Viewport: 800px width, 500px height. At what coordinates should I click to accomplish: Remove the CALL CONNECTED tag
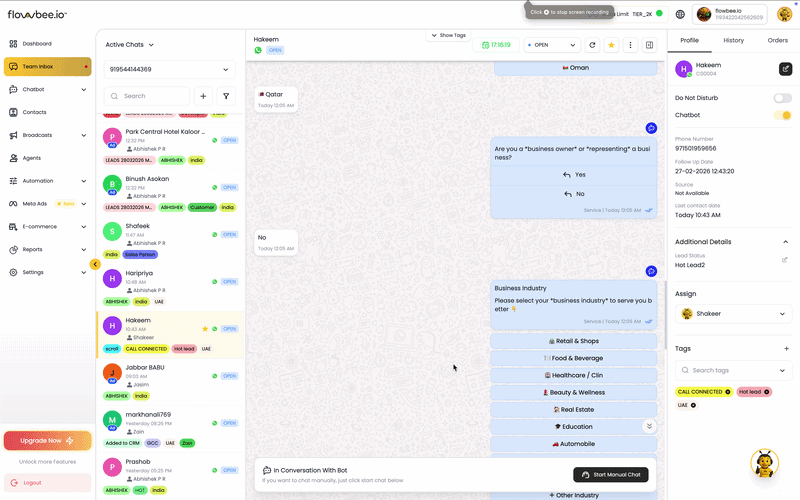point(728,392)
